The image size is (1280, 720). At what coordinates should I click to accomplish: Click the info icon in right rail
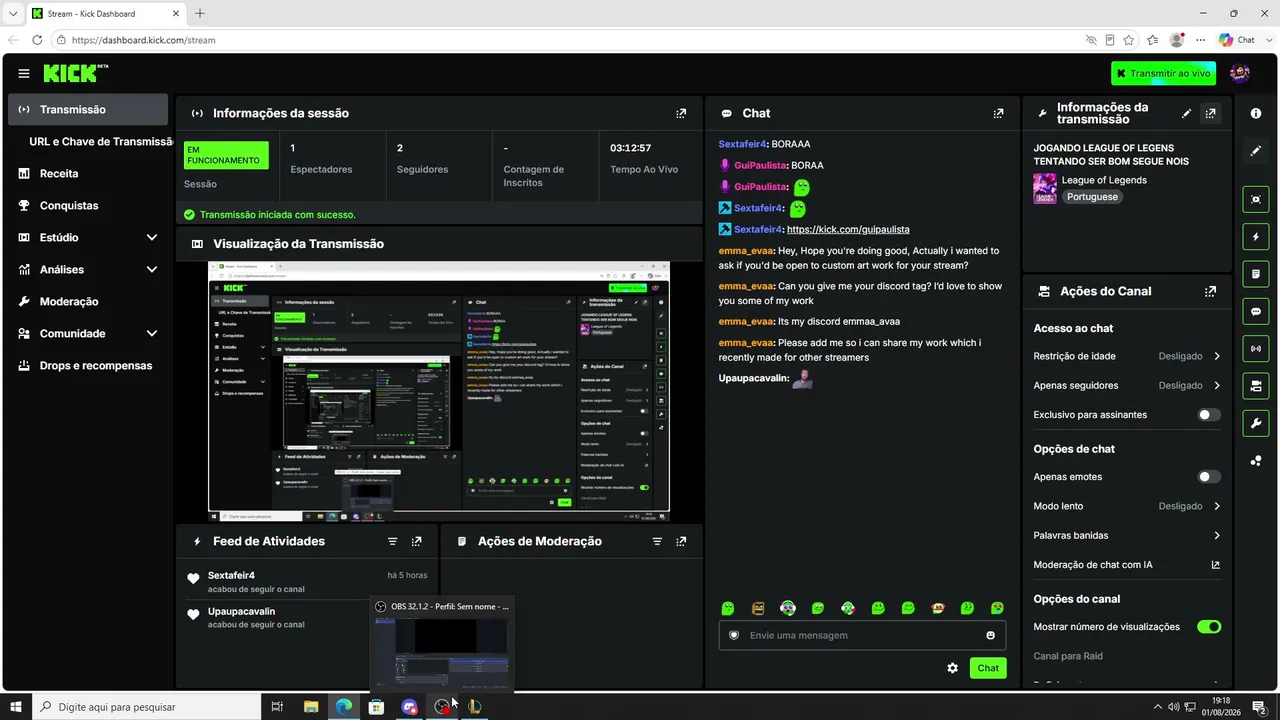(1256, 113)
